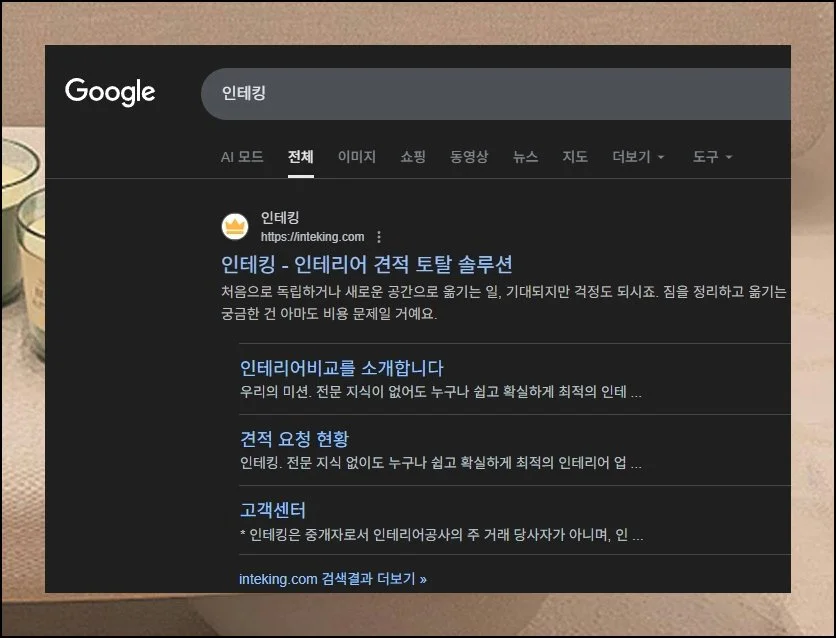Switch to the AI 모드 tab
Viewport: 836px width, 638px height.
242,157
